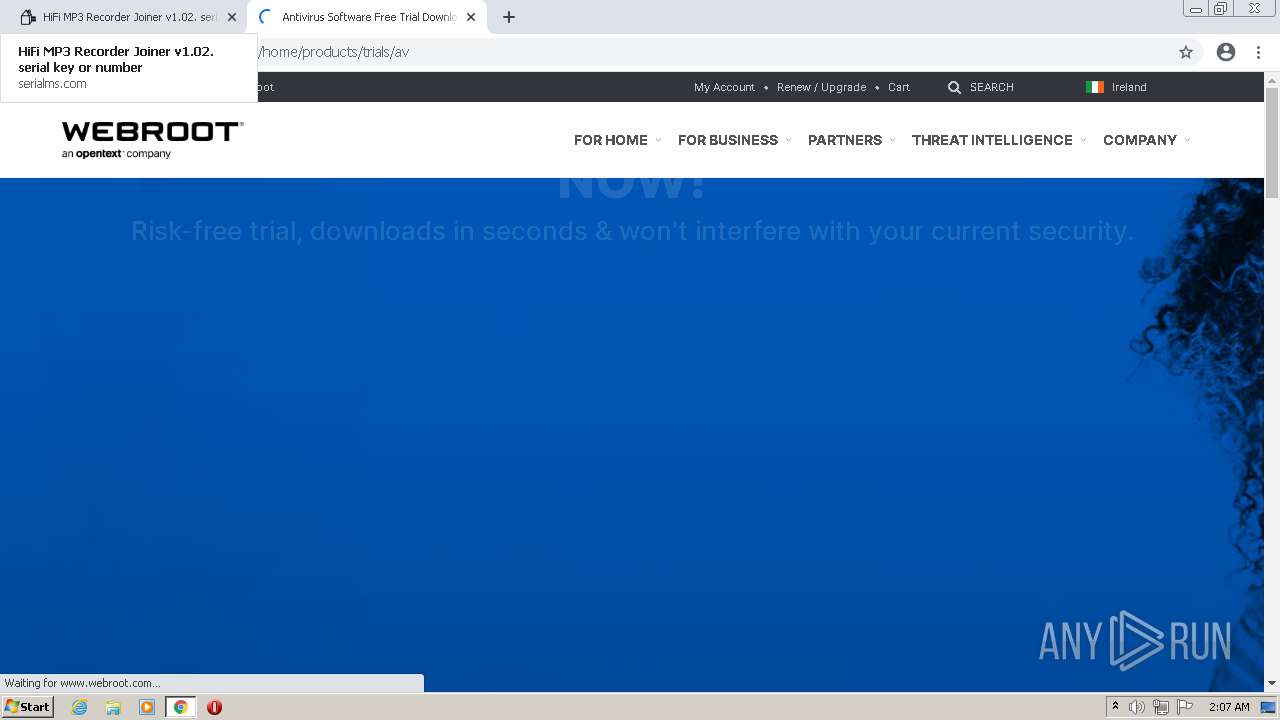1280x720 pixels.
Task: Open a new browser tab
Action: (509, 17)
